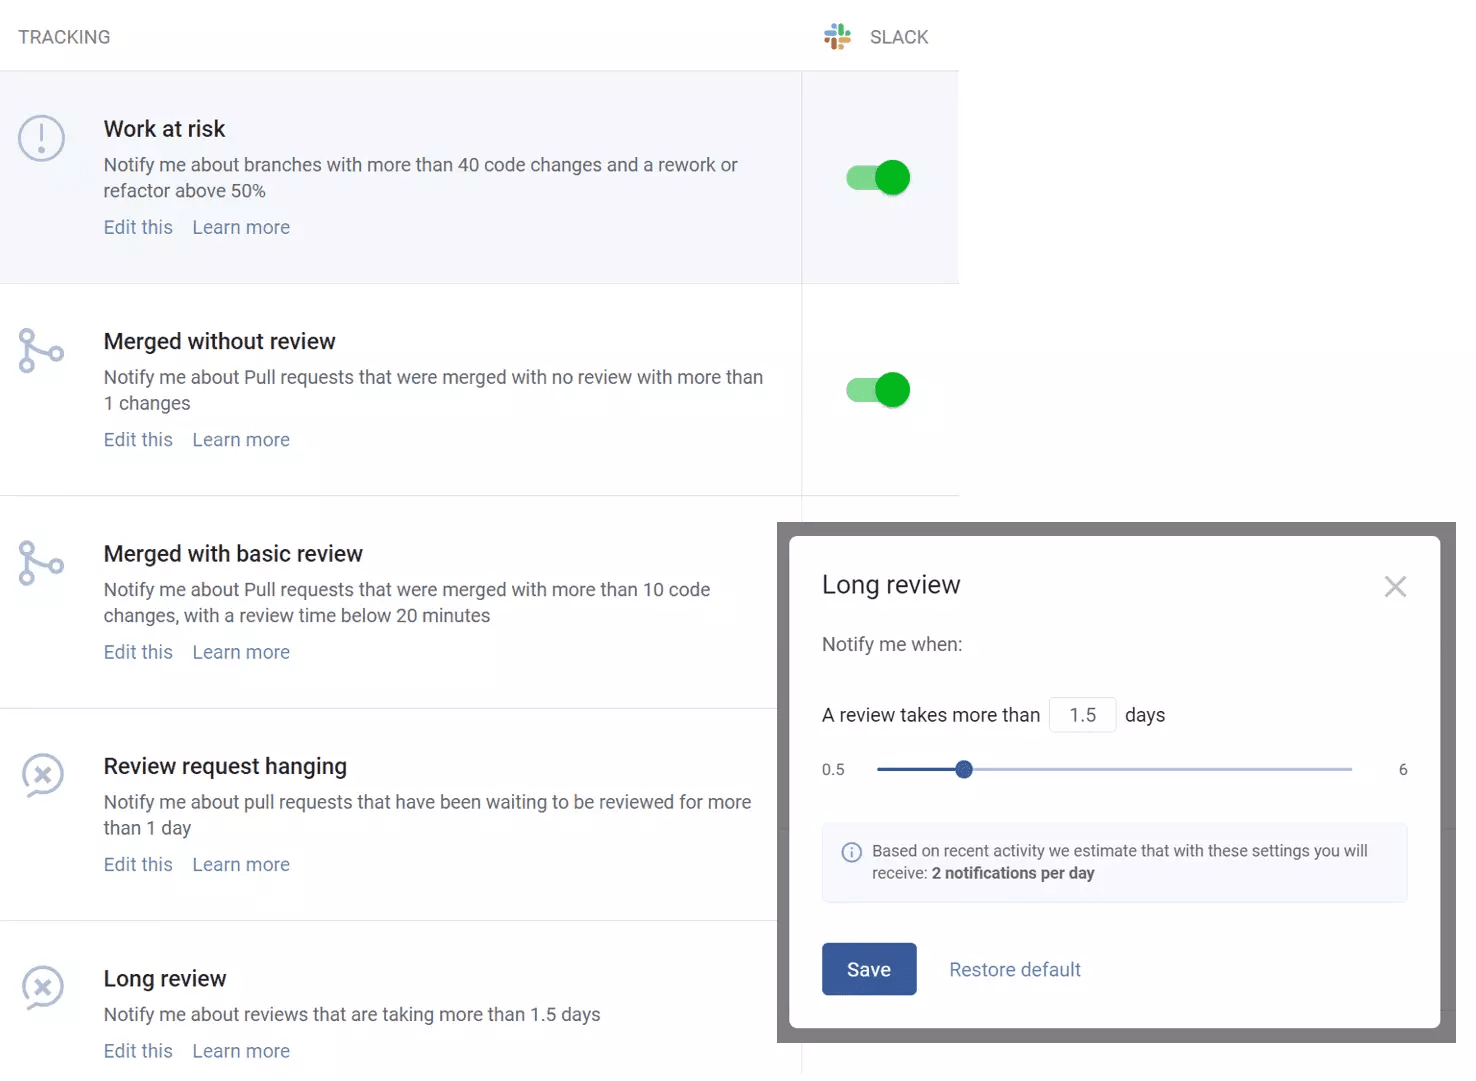This screenshot has width=1476, height=1081.
Task: Toggle Merged without review notifications off
Action: tap(877, 390)
